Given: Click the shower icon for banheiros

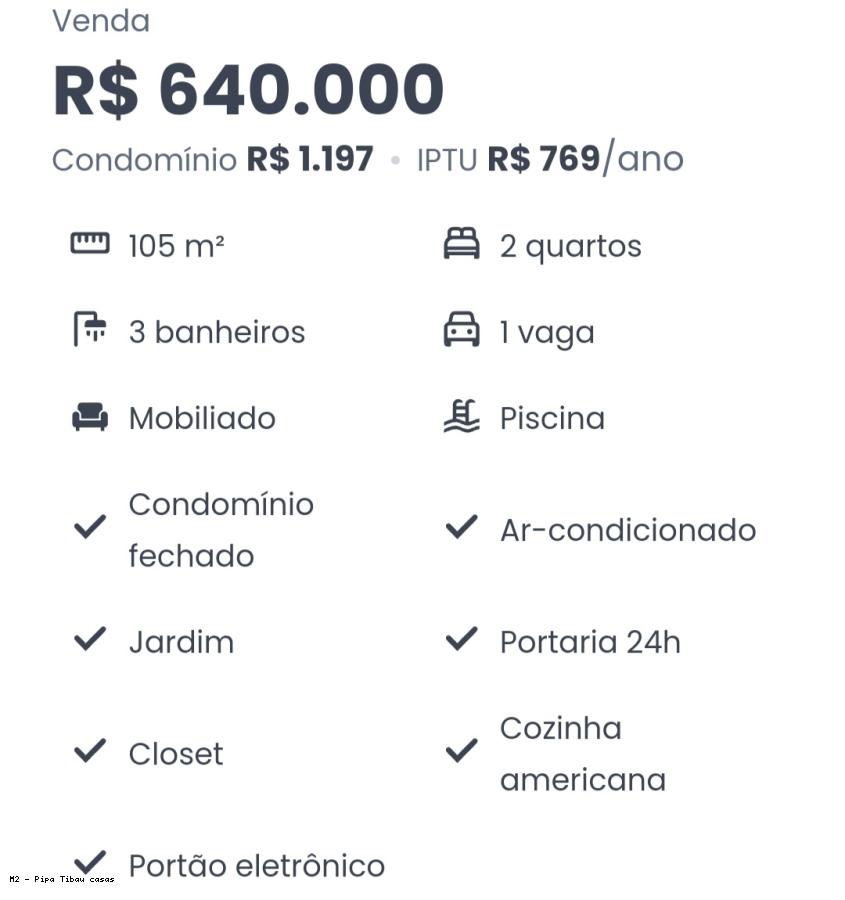Looking at the screenshot, I should pos(90,329).
